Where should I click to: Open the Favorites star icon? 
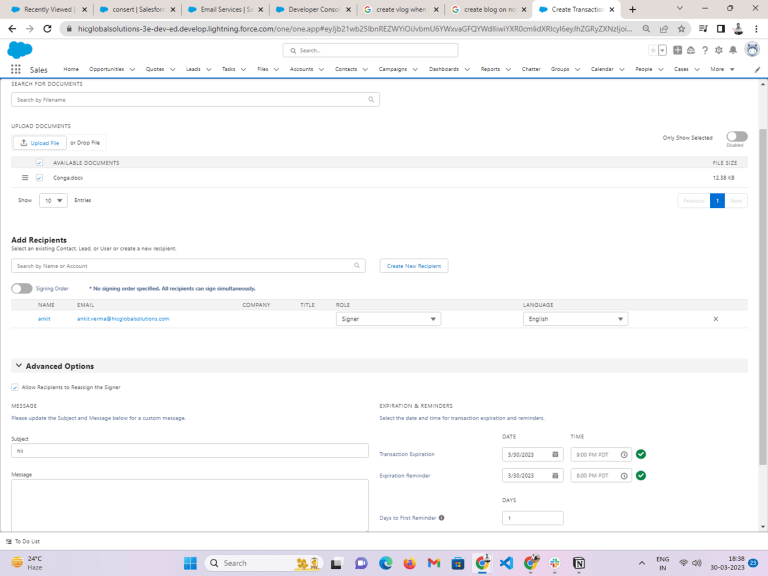(x=652, y=50)
